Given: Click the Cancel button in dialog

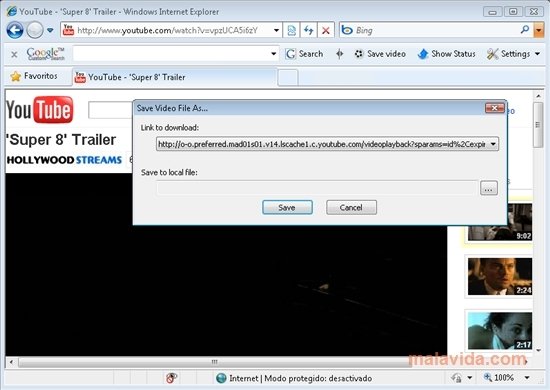Looking at the screenshot, I should (351, 208).
